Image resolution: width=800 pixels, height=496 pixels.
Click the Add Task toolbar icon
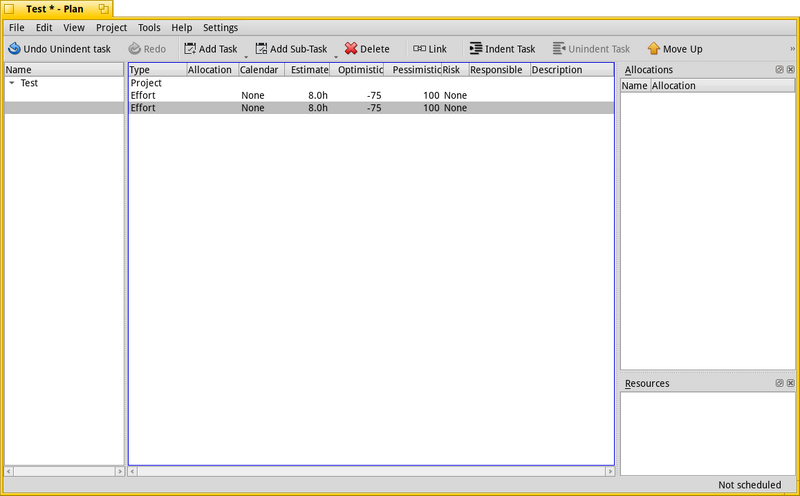[190, 48]
